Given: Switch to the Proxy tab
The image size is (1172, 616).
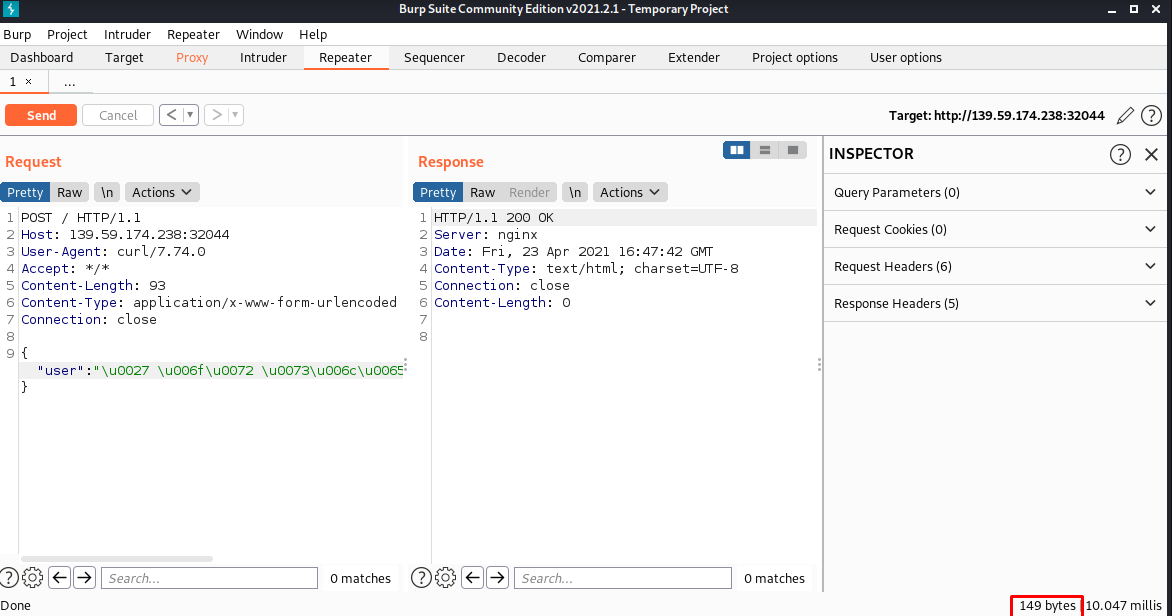Looking at the screenshot, I should pos(192,58).
